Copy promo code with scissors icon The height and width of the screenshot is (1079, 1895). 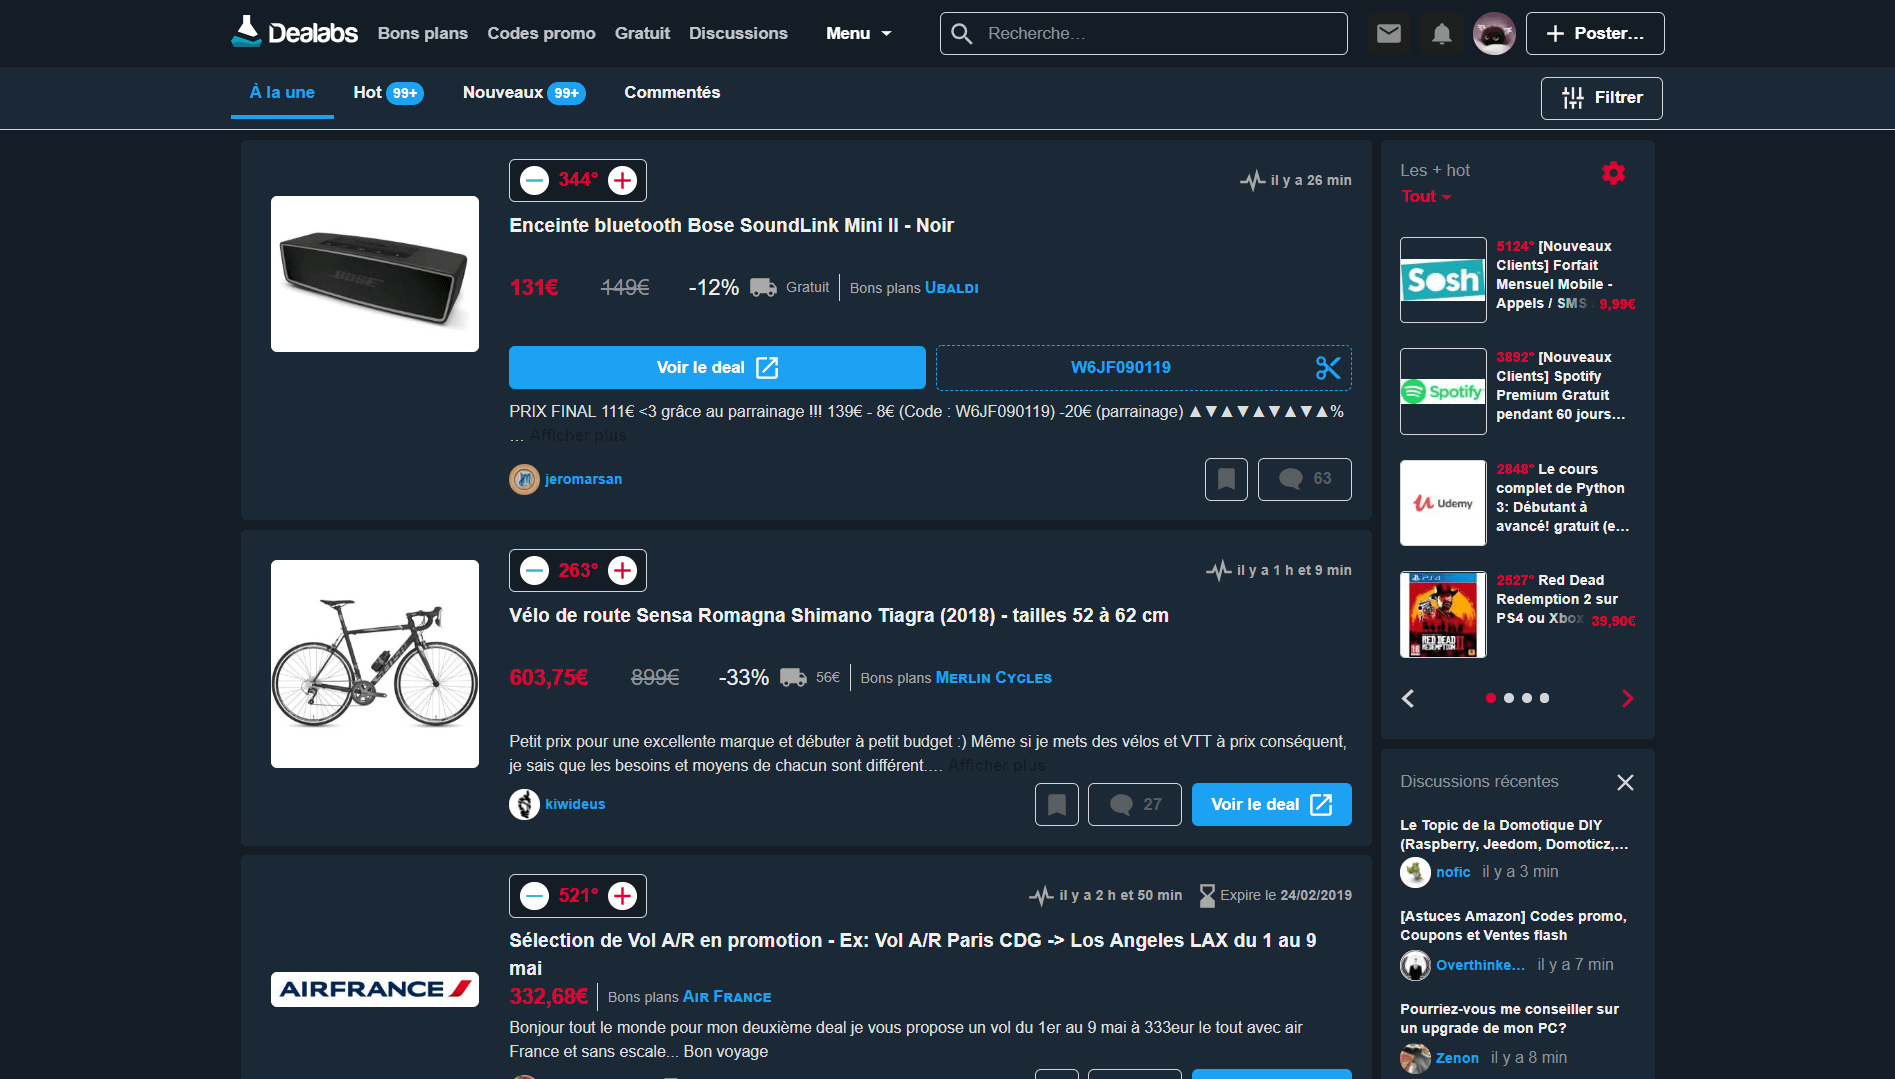click(1328, 368)
